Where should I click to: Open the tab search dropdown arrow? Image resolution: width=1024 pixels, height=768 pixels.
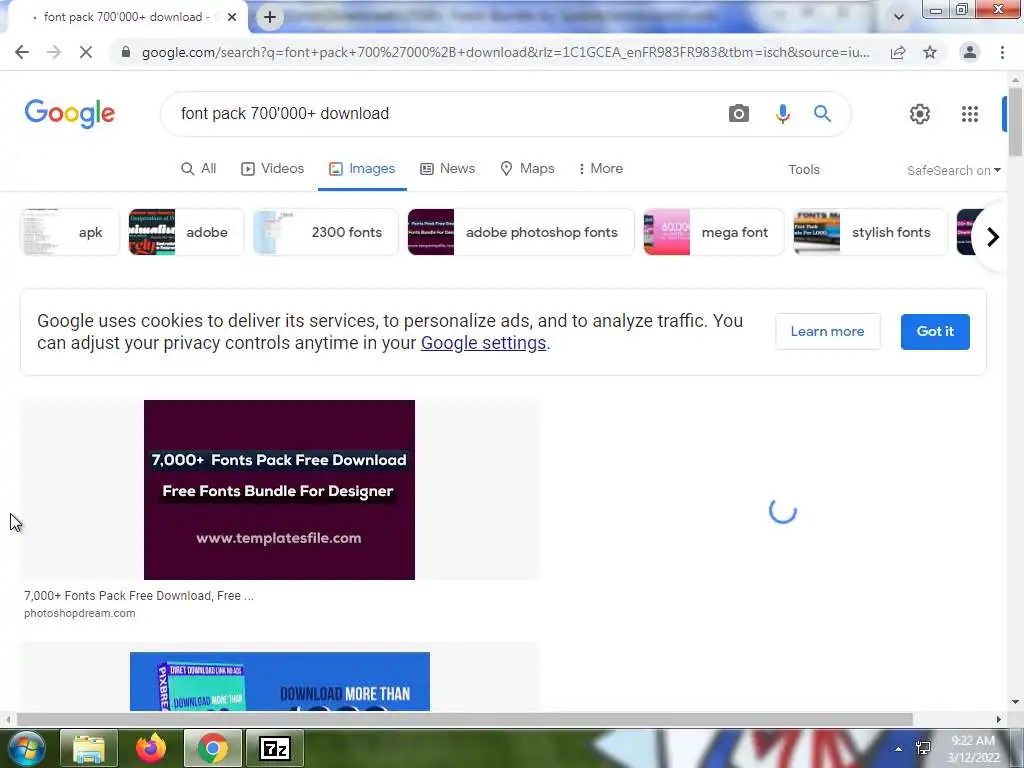pyautogui.click(x=899, y=17)
